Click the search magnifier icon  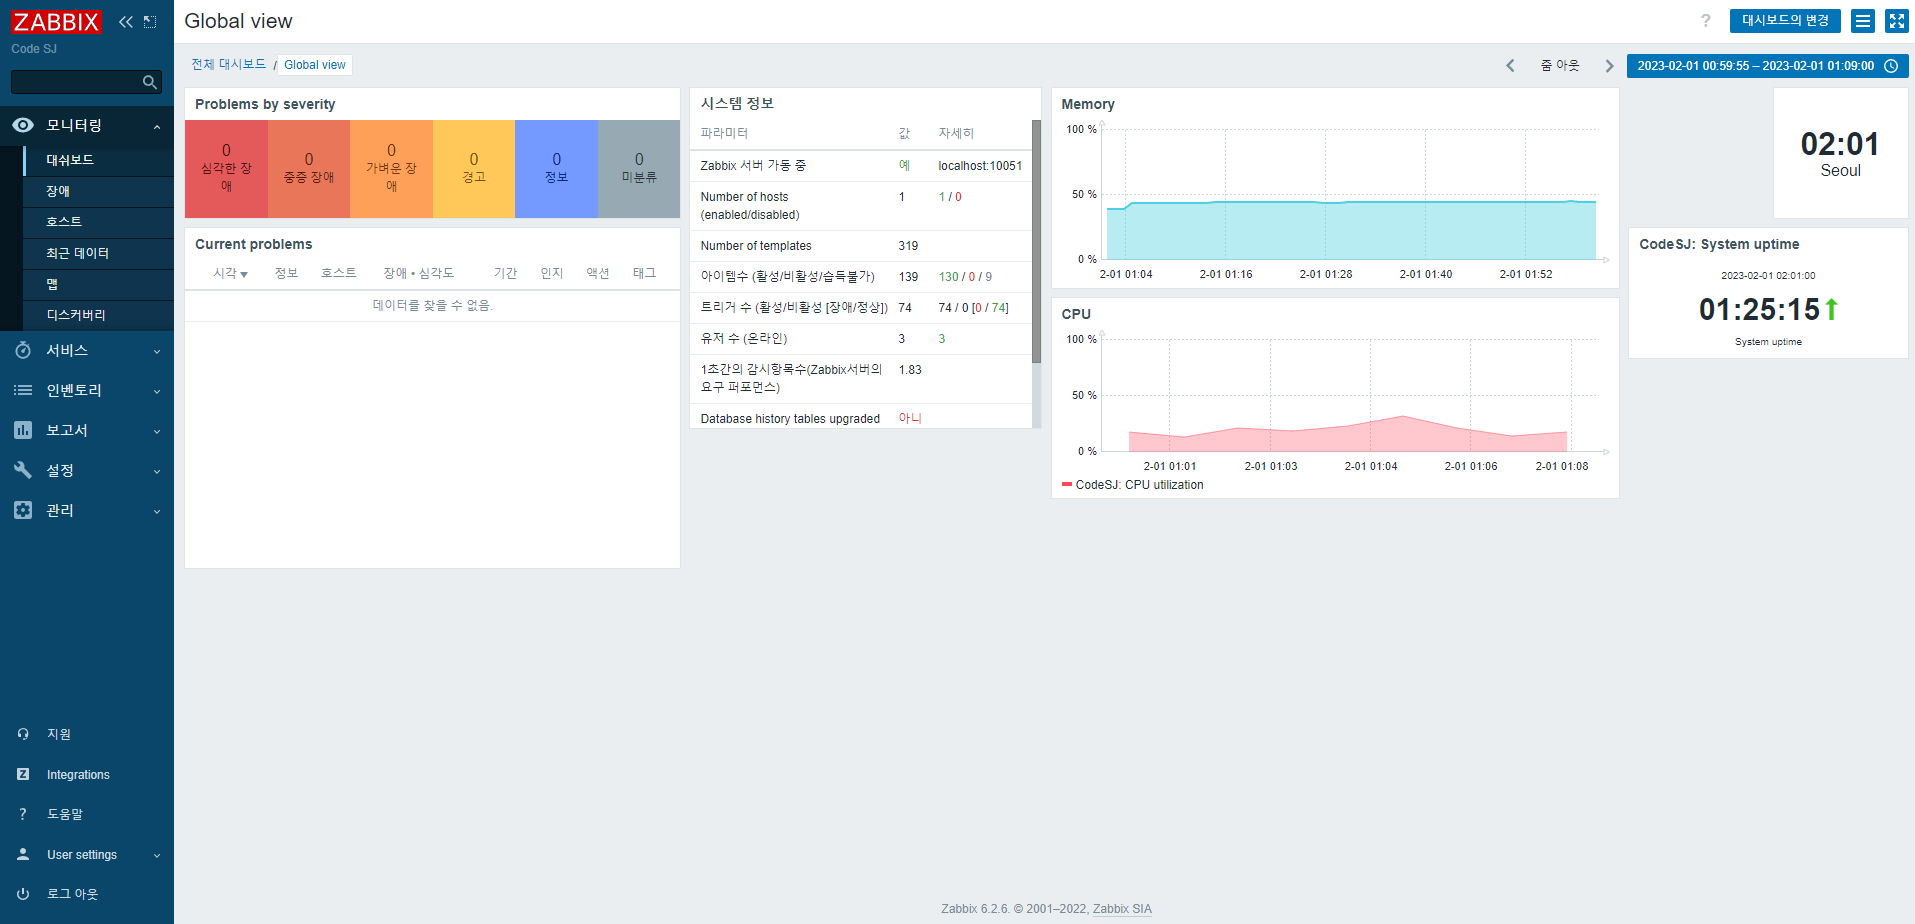click(150, 82)
